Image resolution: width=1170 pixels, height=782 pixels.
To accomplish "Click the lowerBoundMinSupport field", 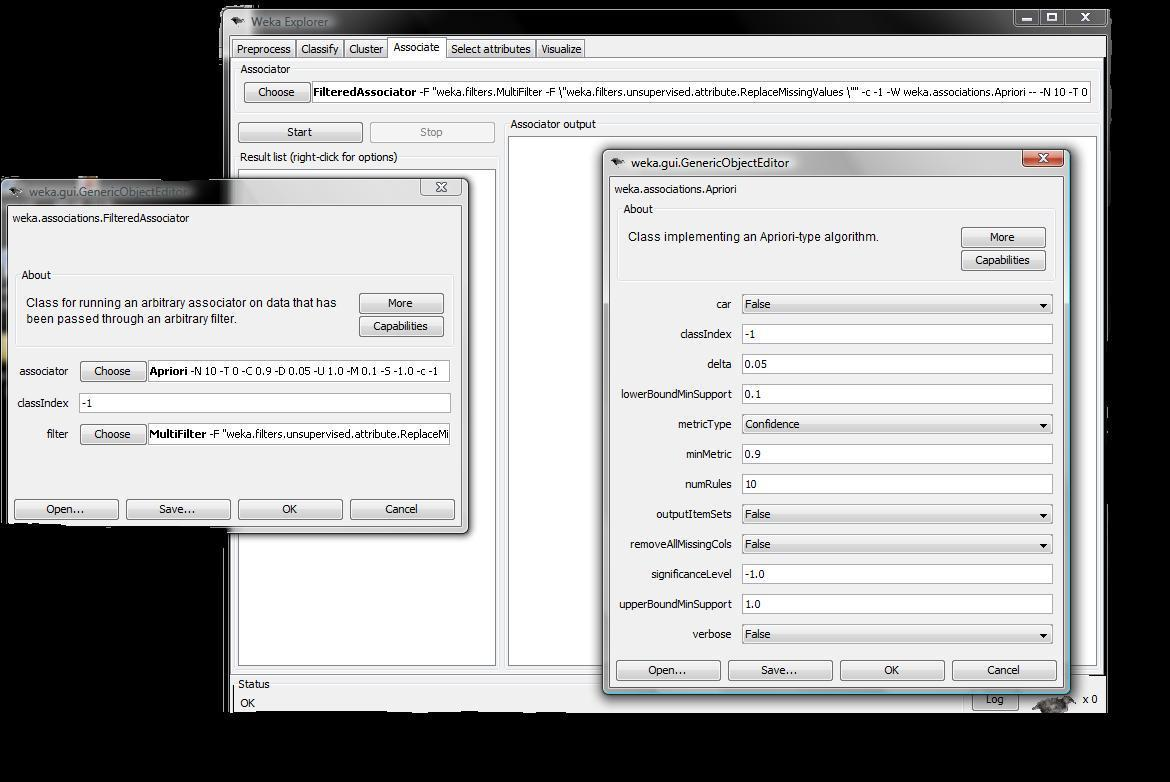I will tap(897, 394).
